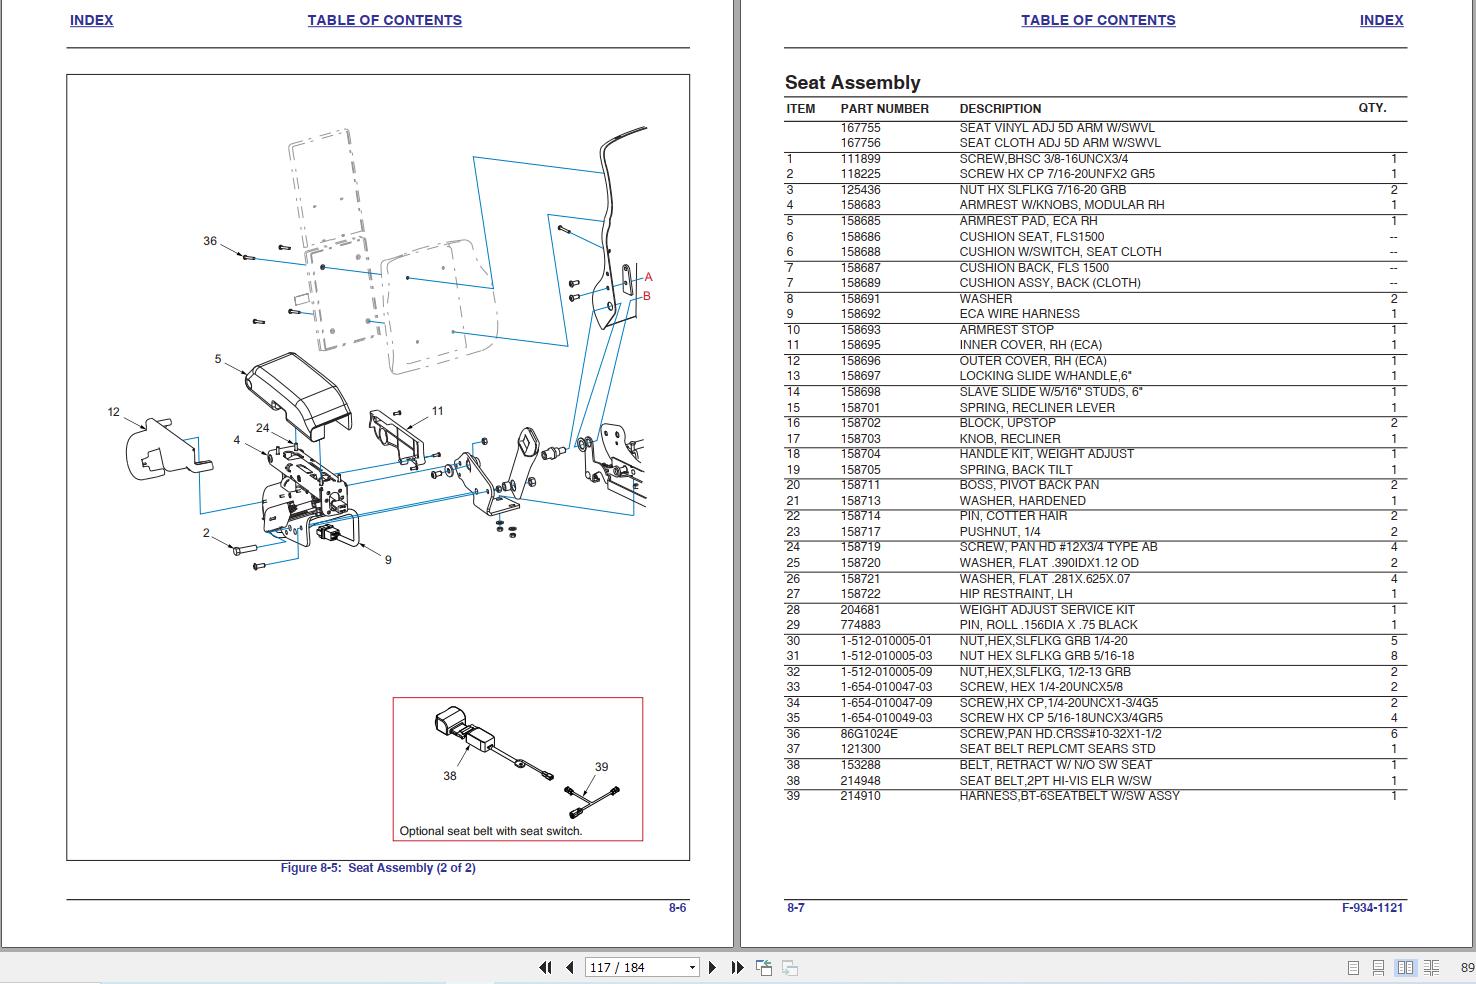Click callout number 36 in diagram

pos(210,241)
